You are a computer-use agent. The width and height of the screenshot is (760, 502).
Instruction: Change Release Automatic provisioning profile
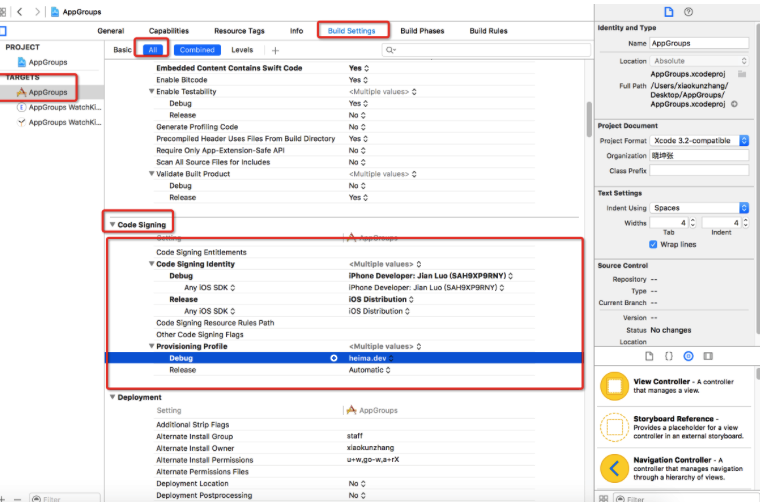pyautogui.click(x=370, y=370)
